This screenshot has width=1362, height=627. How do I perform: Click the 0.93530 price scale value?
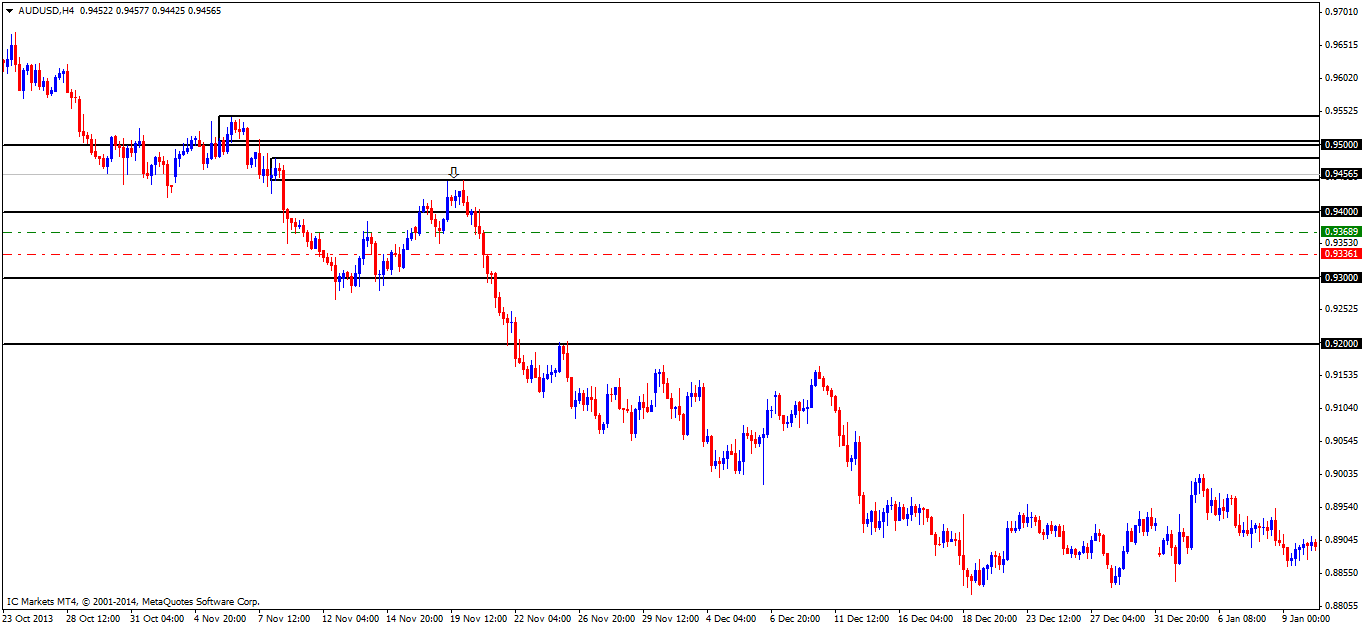1341,243
